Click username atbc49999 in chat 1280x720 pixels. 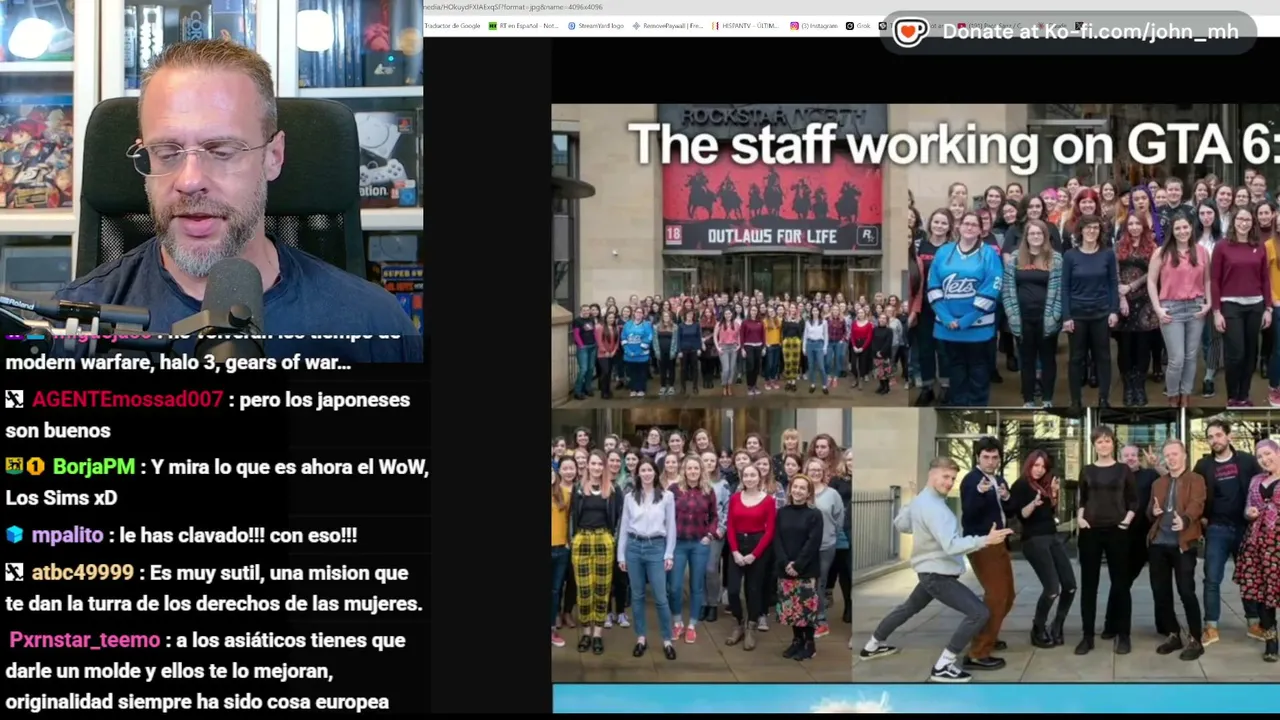82,573
